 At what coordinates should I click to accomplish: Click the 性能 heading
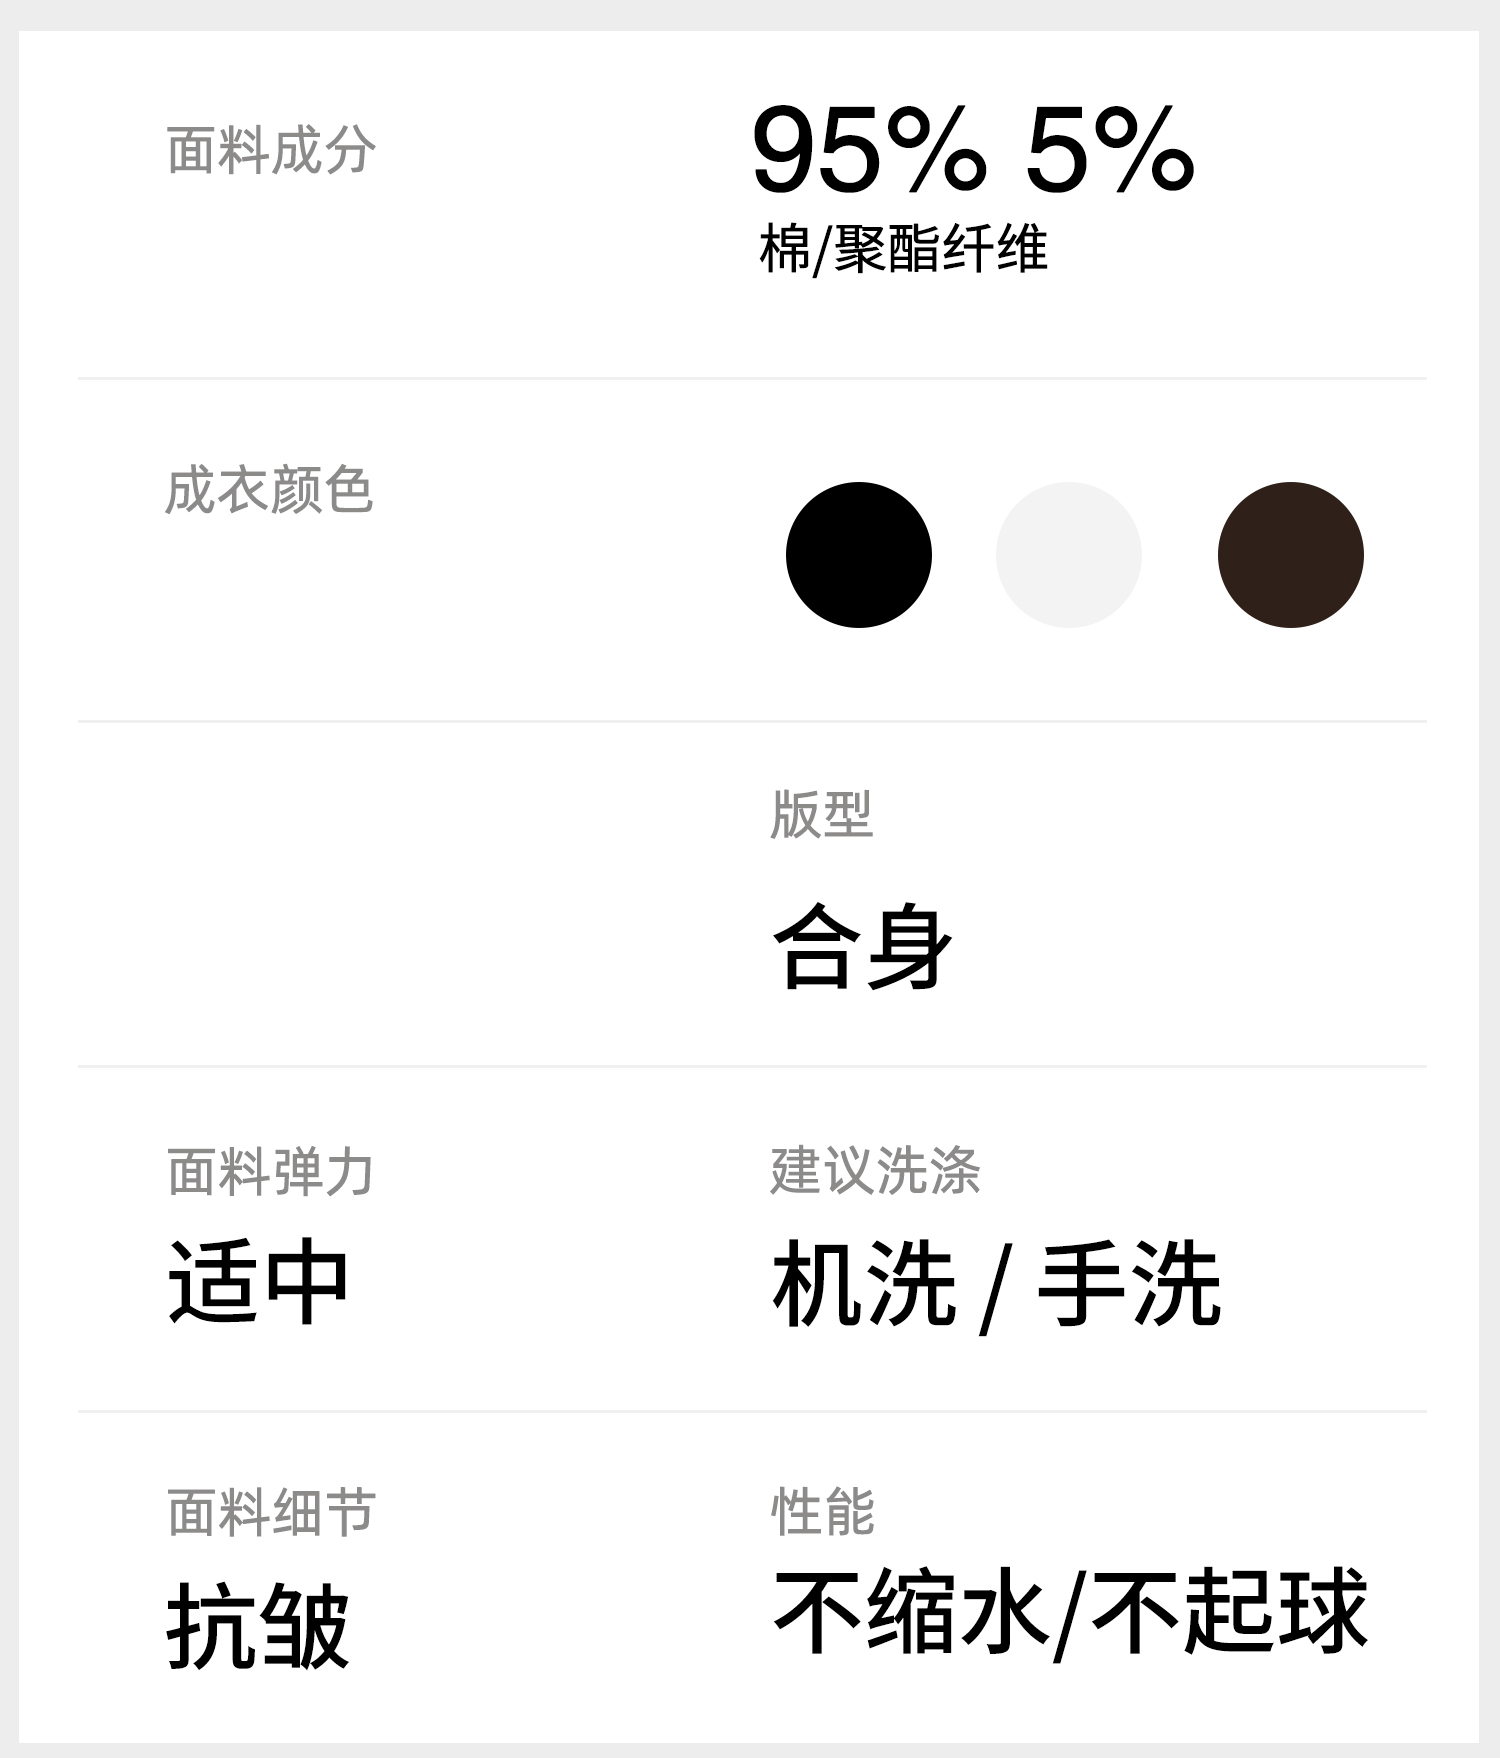point(823,1511)
